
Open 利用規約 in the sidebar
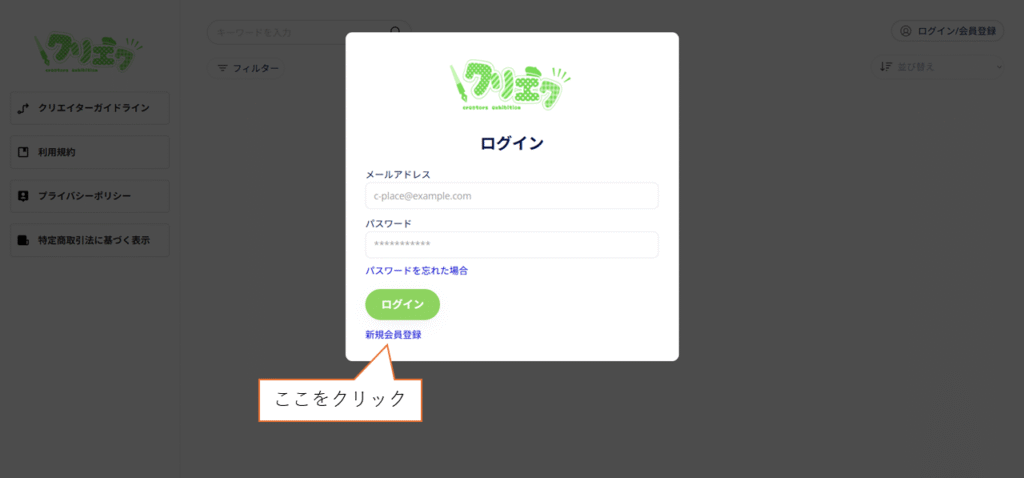(x=90, y=152)
